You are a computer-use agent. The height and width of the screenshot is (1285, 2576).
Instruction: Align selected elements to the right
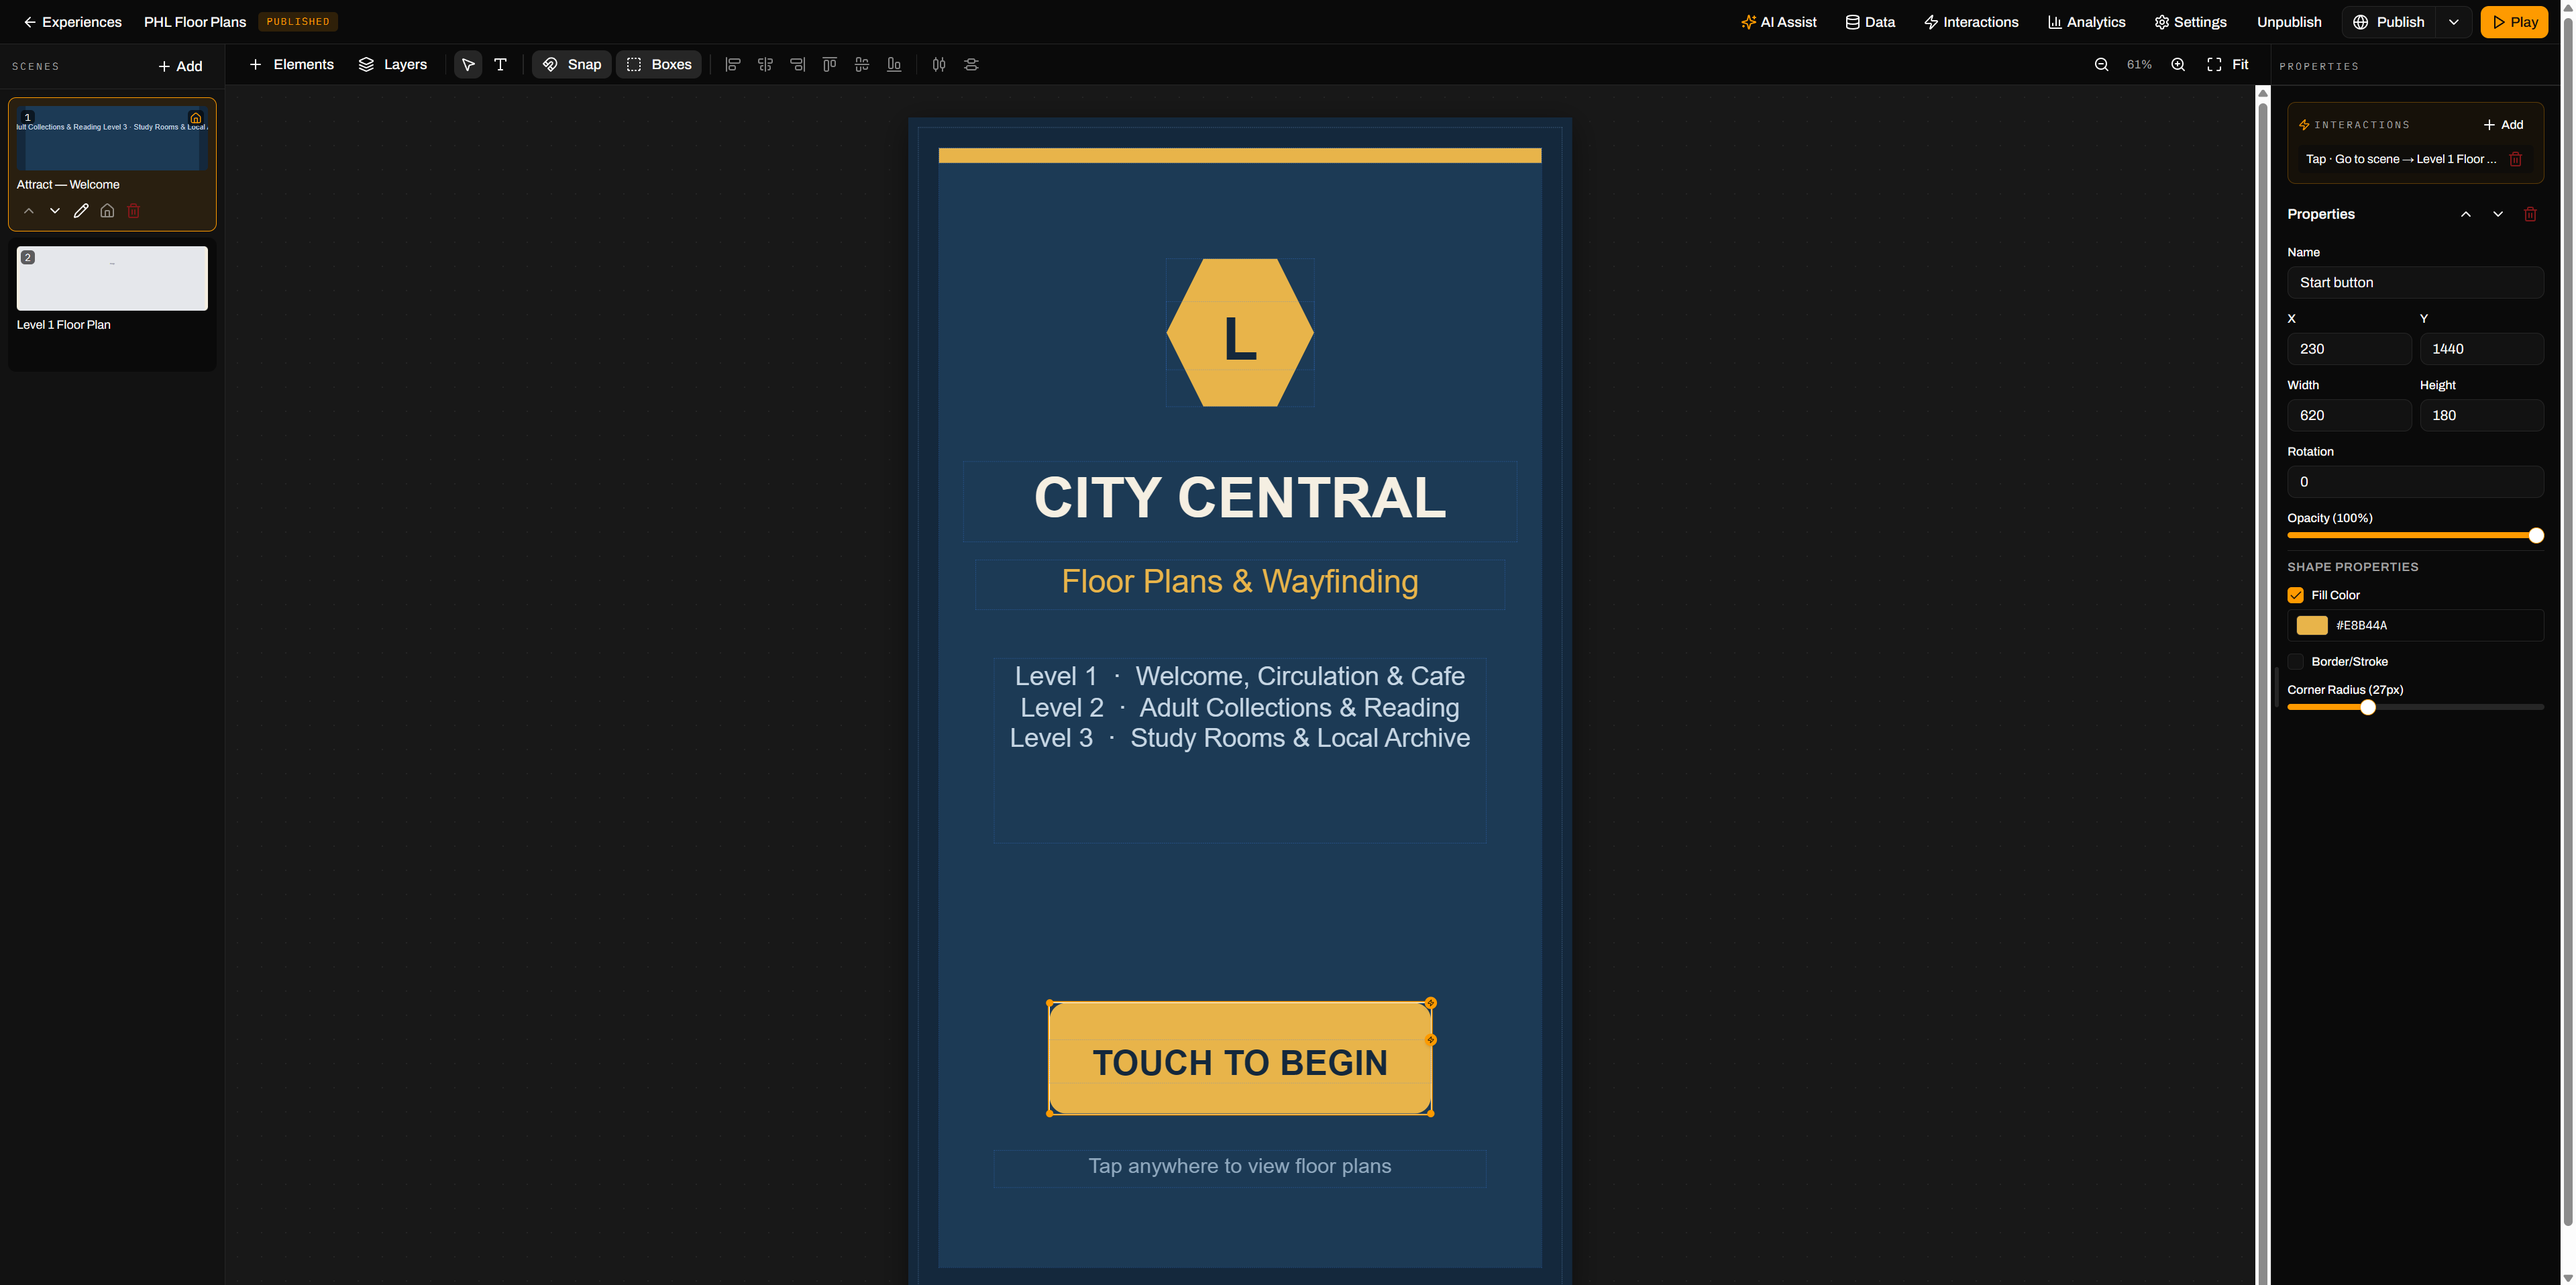[797, 65]
